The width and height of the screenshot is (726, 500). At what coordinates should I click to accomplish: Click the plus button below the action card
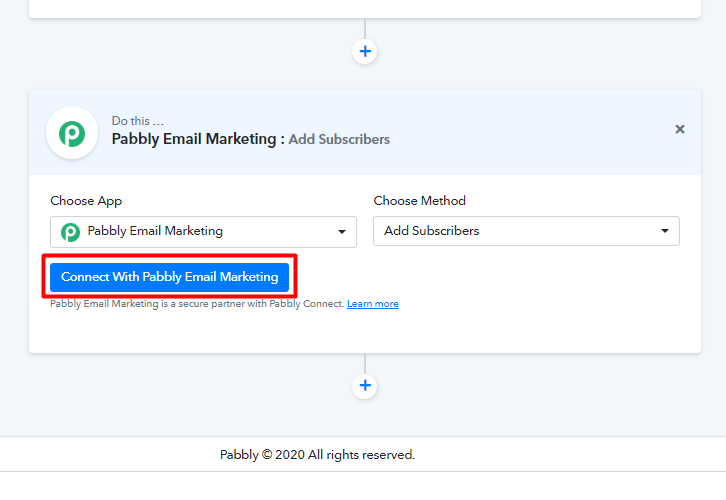pyautogui.click(x=365, y=386)
